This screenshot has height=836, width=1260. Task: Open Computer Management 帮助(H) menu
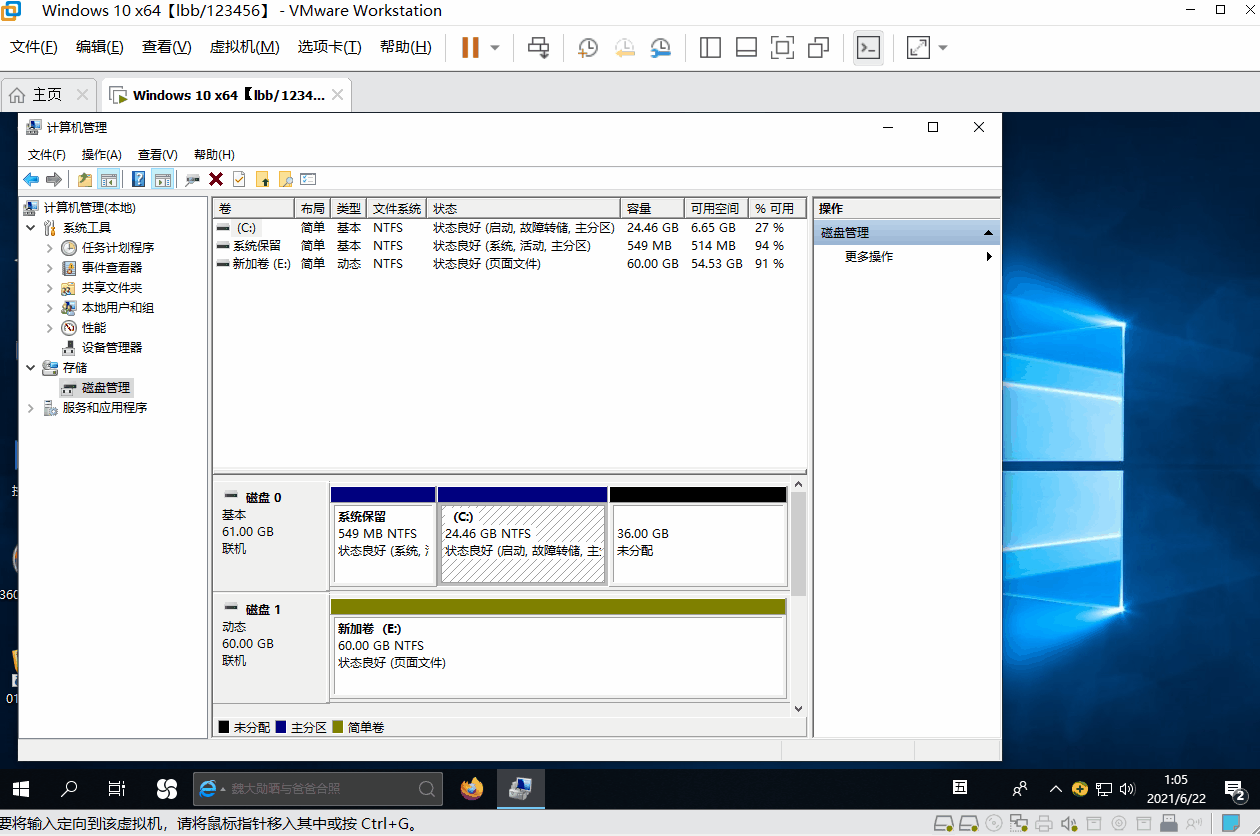[214, 155]
